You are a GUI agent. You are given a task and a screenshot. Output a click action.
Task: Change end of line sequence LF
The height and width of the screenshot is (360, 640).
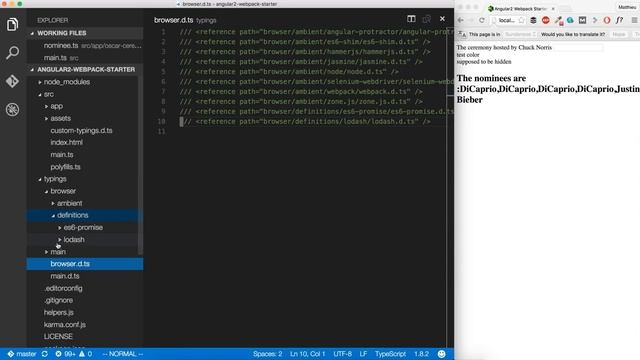coord(363,354)
